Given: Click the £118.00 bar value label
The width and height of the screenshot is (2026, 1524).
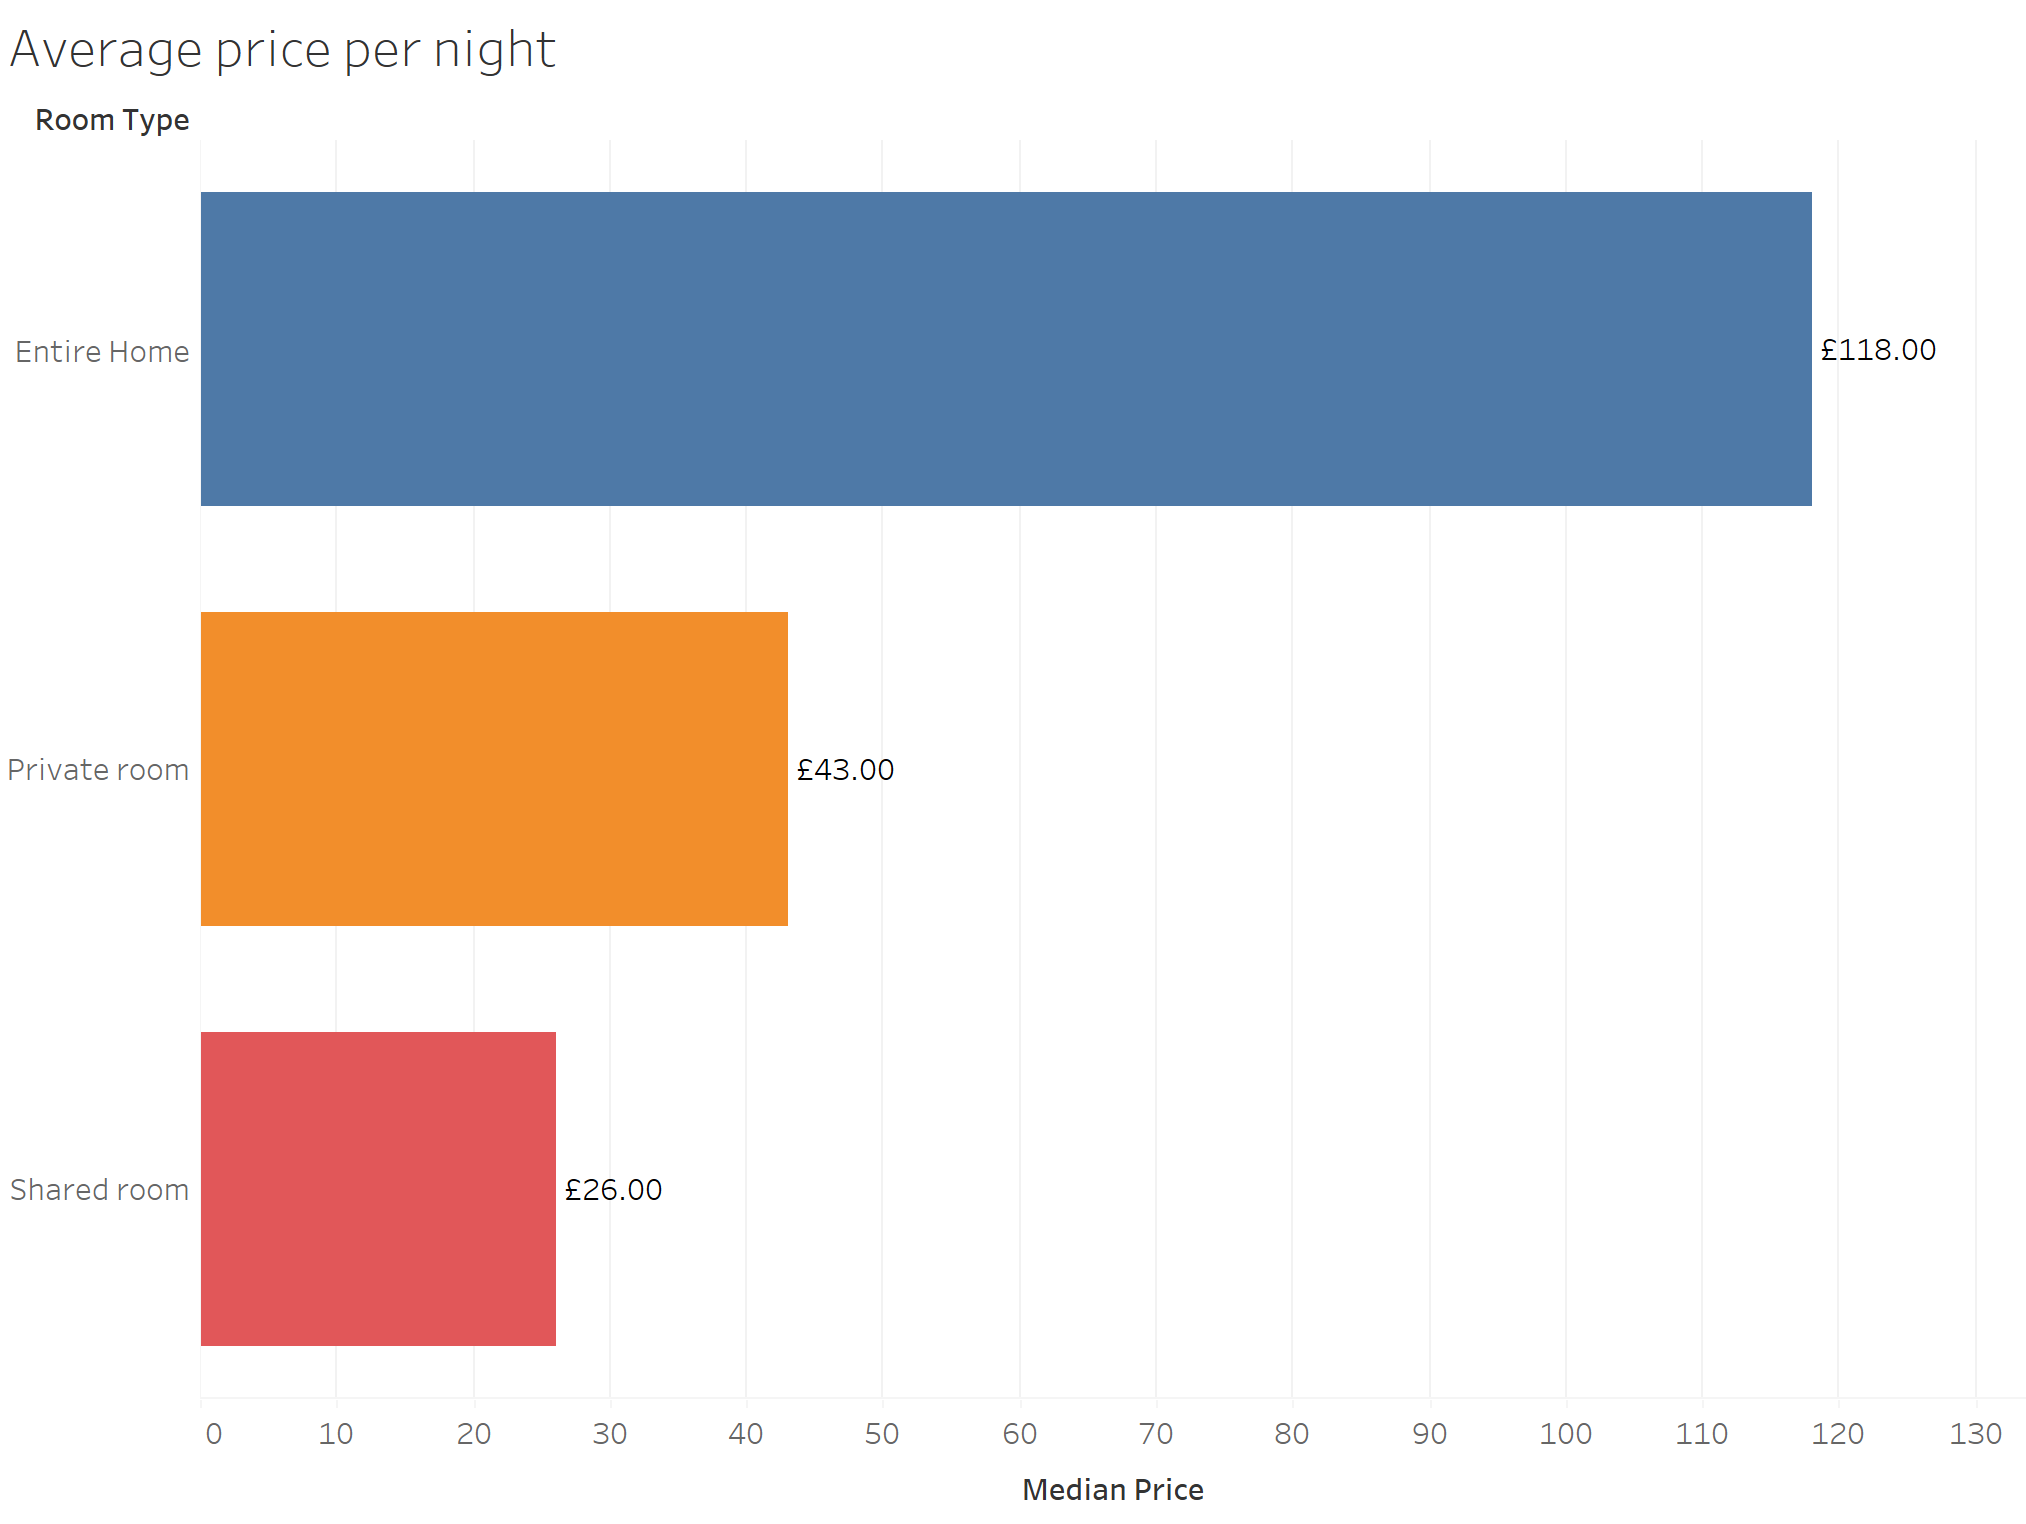Looking at the screenshot, I should point(1877,350).
